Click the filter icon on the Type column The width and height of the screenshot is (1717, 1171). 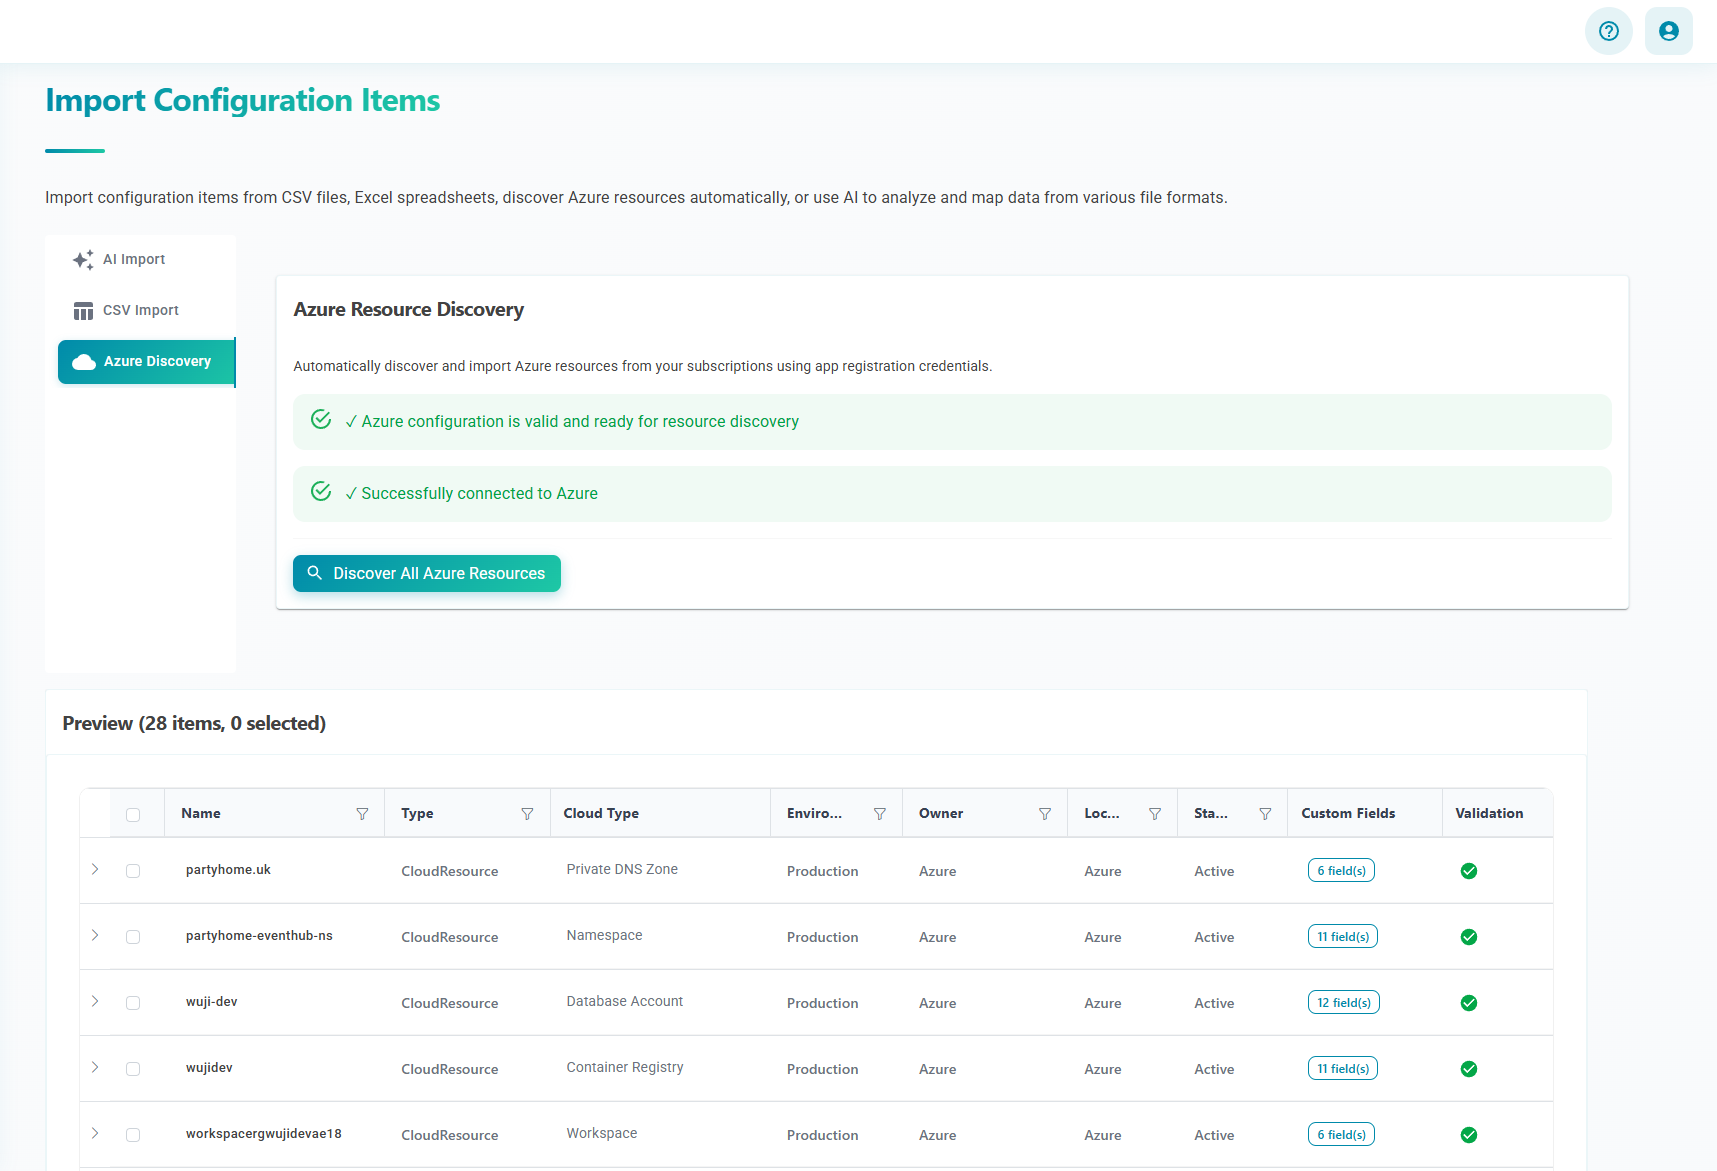point(527,813)
